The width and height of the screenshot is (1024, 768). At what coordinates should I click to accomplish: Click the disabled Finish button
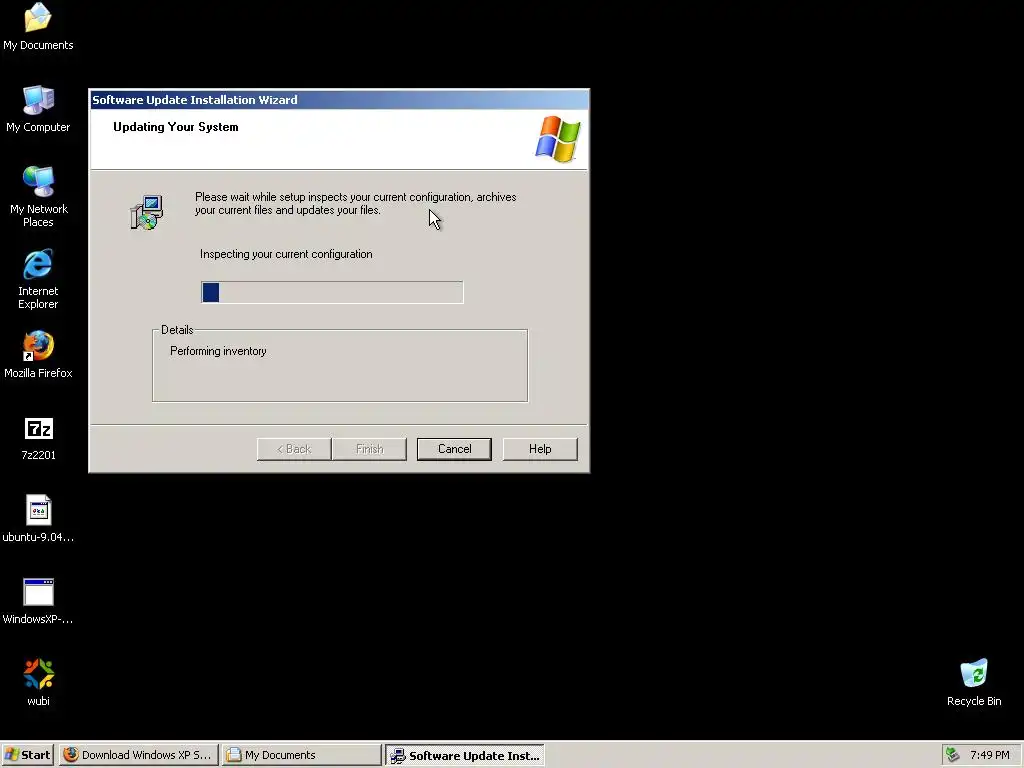coord(370,449)
